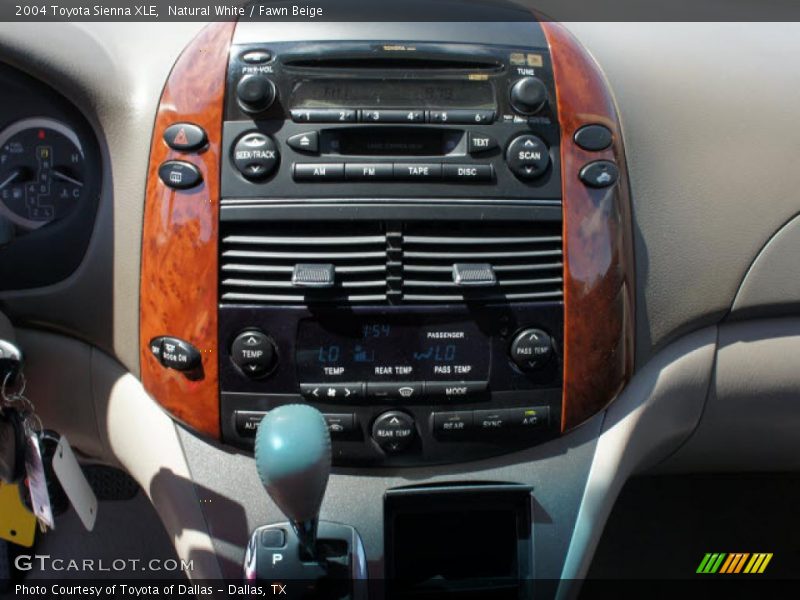
Task: Select radio preset 4
Action: pyautogui.click(x=409, y=117)
